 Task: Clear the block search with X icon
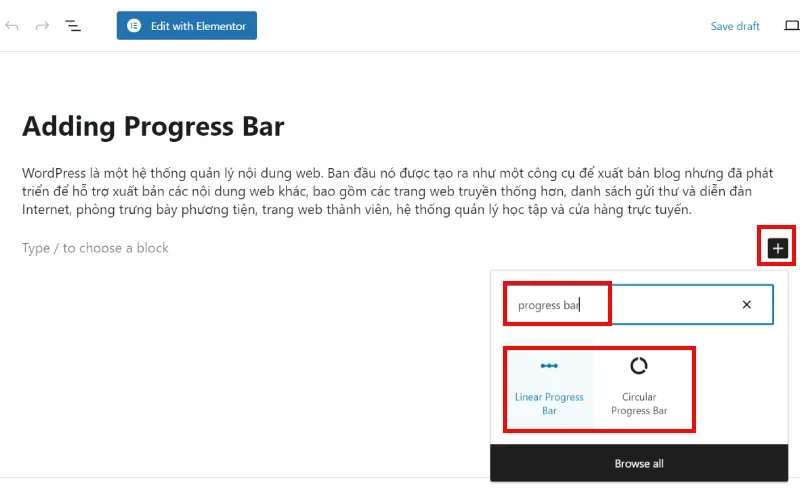[746, 305]
